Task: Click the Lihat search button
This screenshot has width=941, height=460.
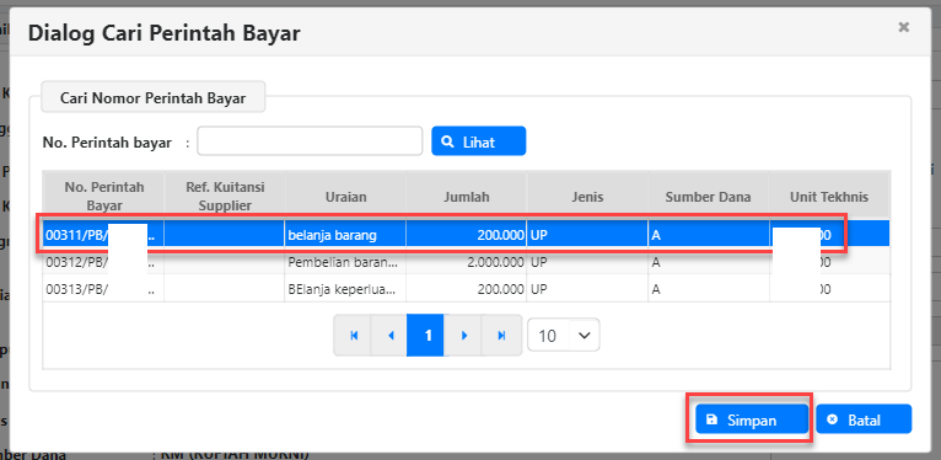Action: pyautogui.click(x=478, y=142)
